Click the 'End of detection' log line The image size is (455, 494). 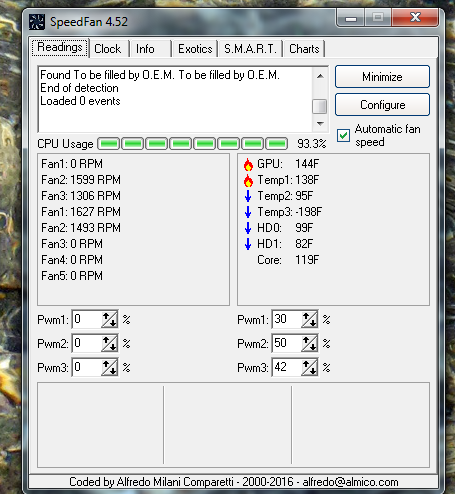[79, 88]
